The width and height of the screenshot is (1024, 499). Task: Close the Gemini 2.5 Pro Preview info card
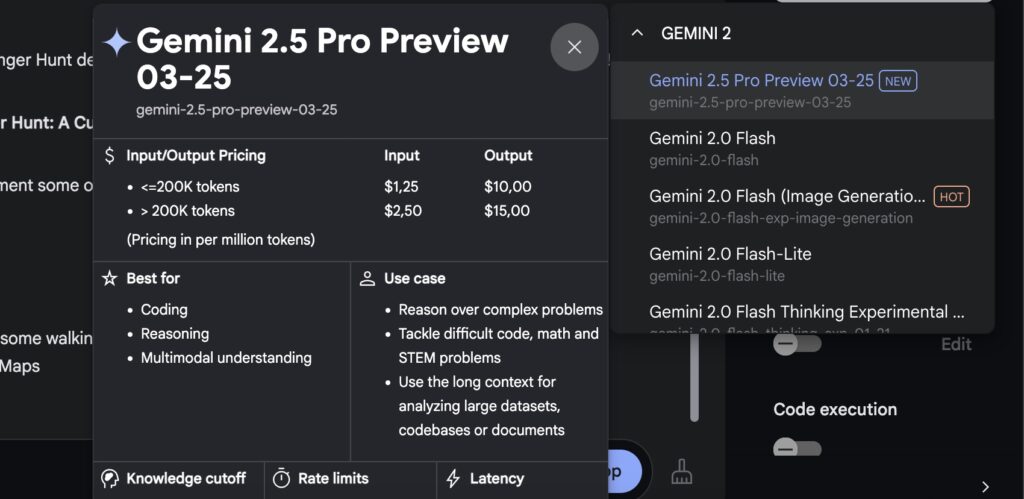tap(574, 47)
